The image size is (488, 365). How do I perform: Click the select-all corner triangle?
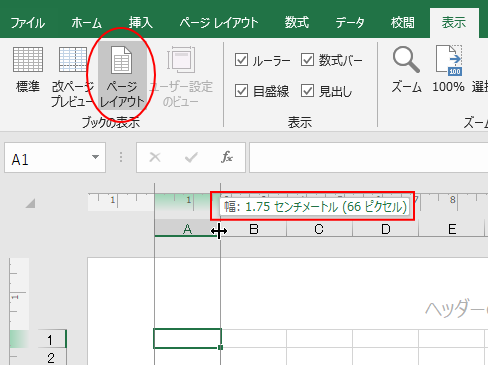(30, 203)
